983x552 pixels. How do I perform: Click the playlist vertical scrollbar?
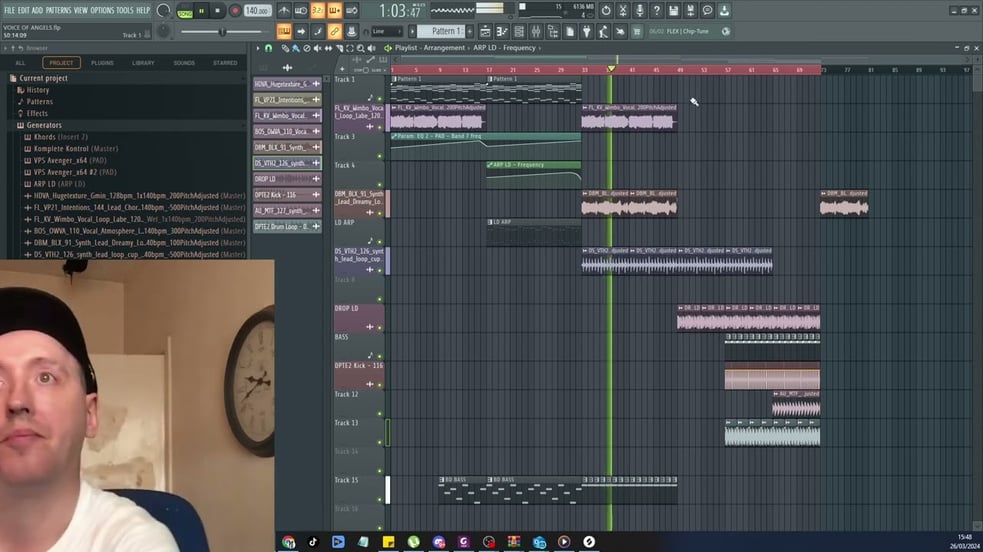(977, 301)
